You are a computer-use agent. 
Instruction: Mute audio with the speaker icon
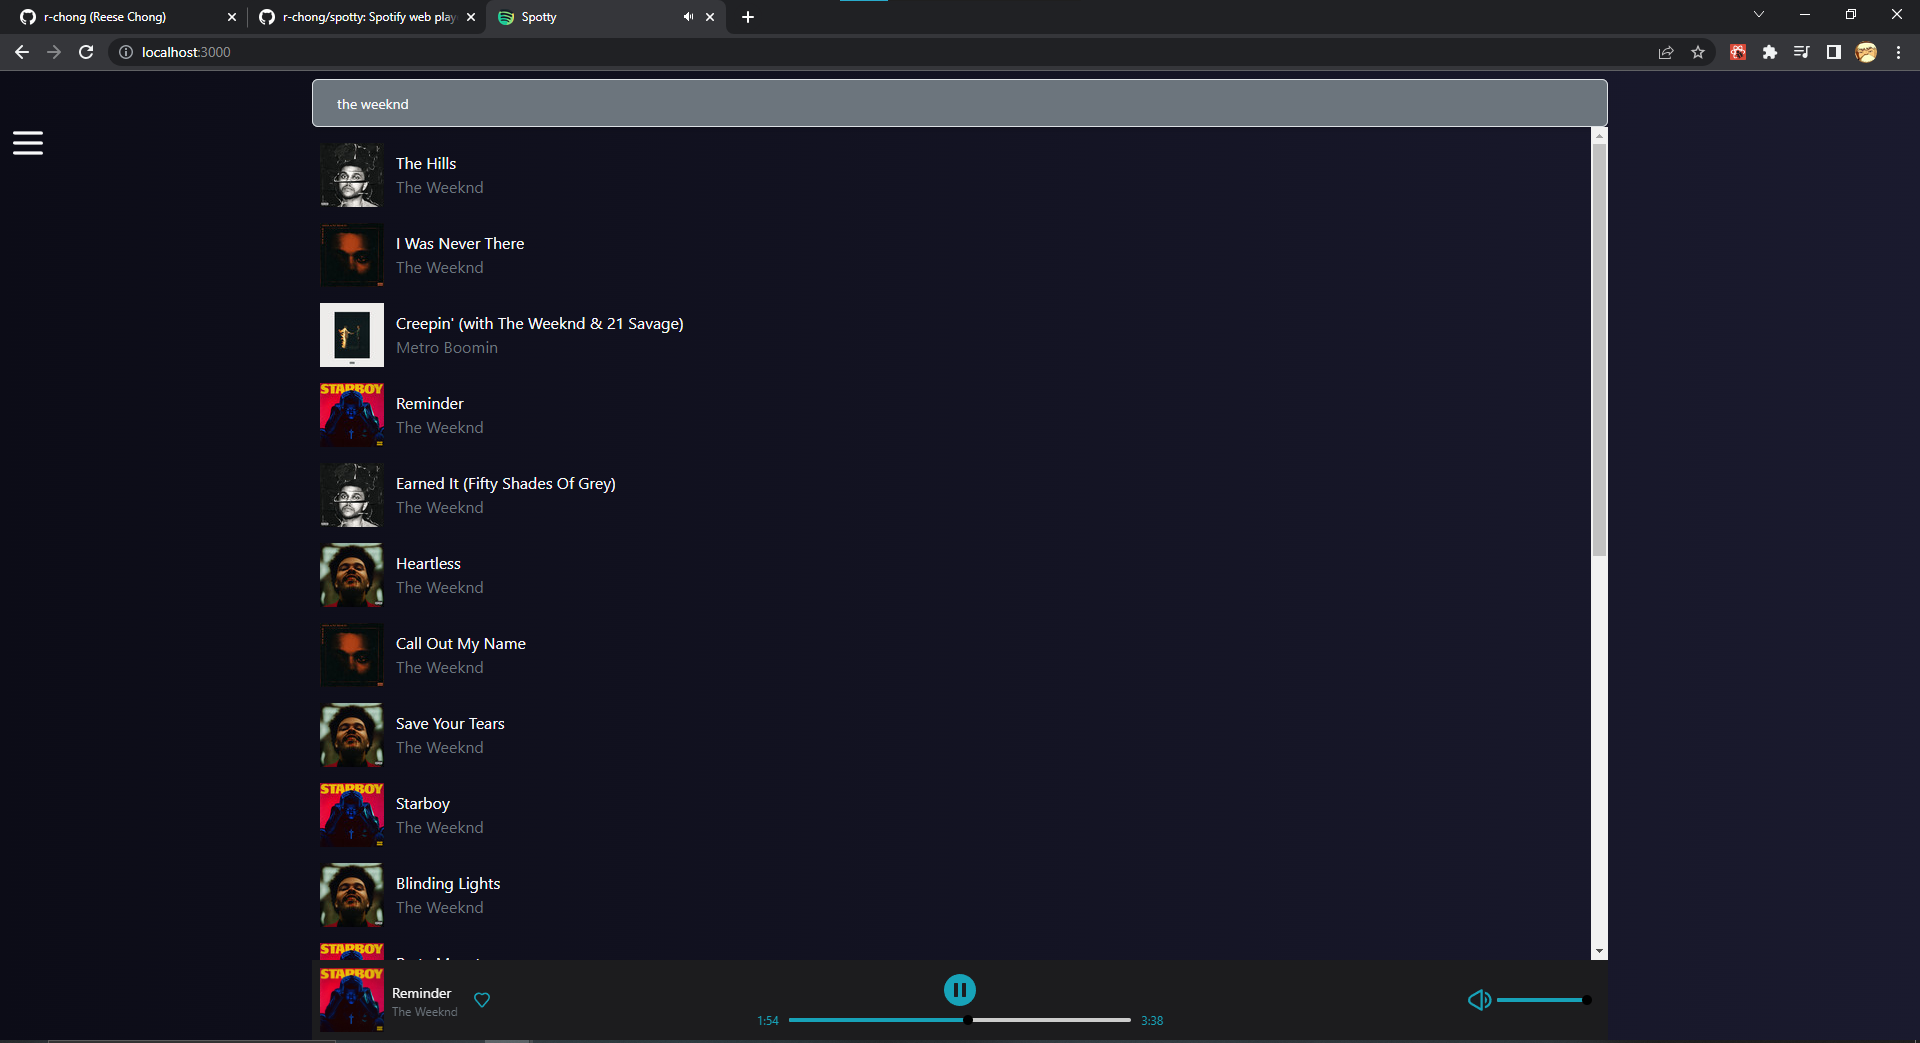pos(1479,1000)
